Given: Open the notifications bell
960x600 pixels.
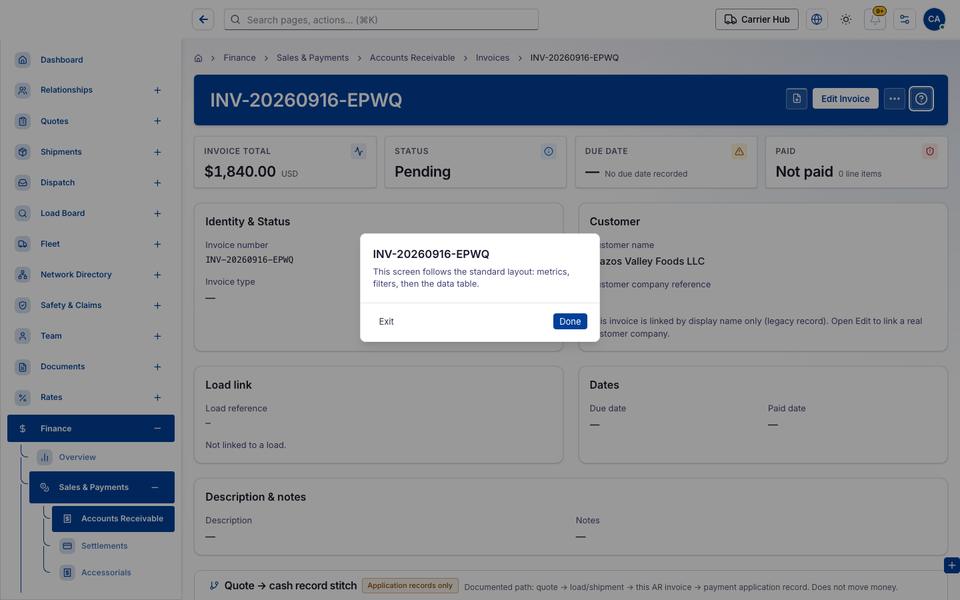Looking at the screenshot, I should (x=875, y=20).
